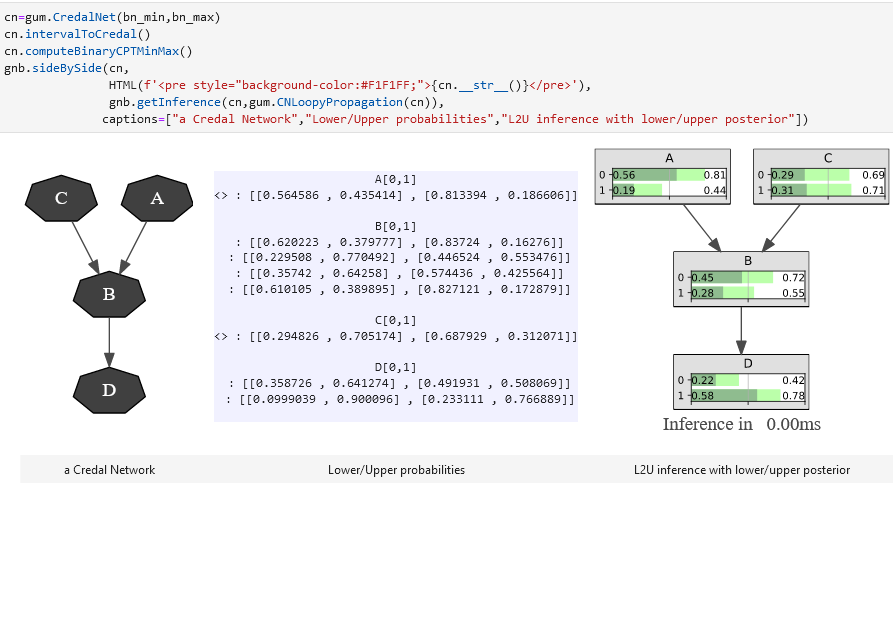Click the C node box in the inference diagram
The height and width of the screenshot is (626, 893).
click(820, 175)
